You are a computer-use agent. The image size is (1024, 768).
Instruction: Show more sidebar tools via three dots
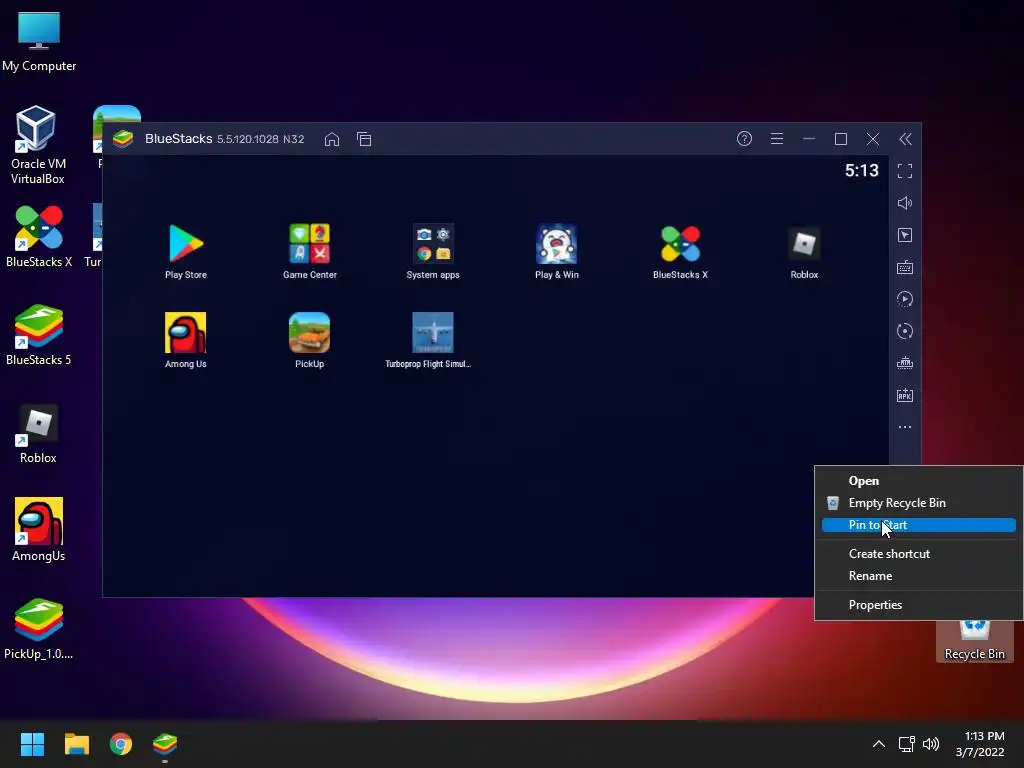(x=904, y=427)
